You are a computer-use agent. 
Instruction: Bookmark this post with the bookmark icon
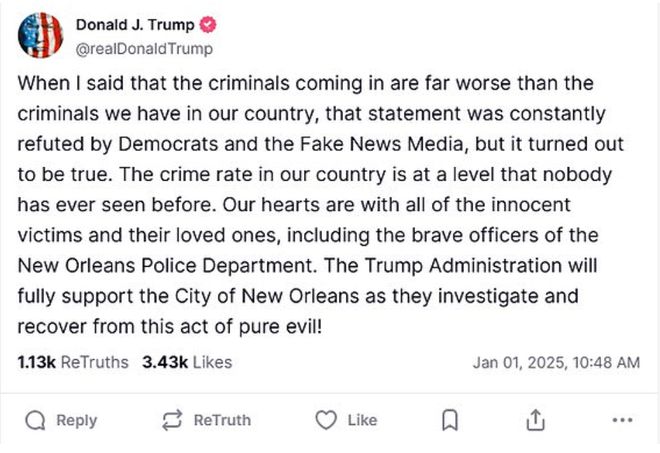(x=450, y=420)
